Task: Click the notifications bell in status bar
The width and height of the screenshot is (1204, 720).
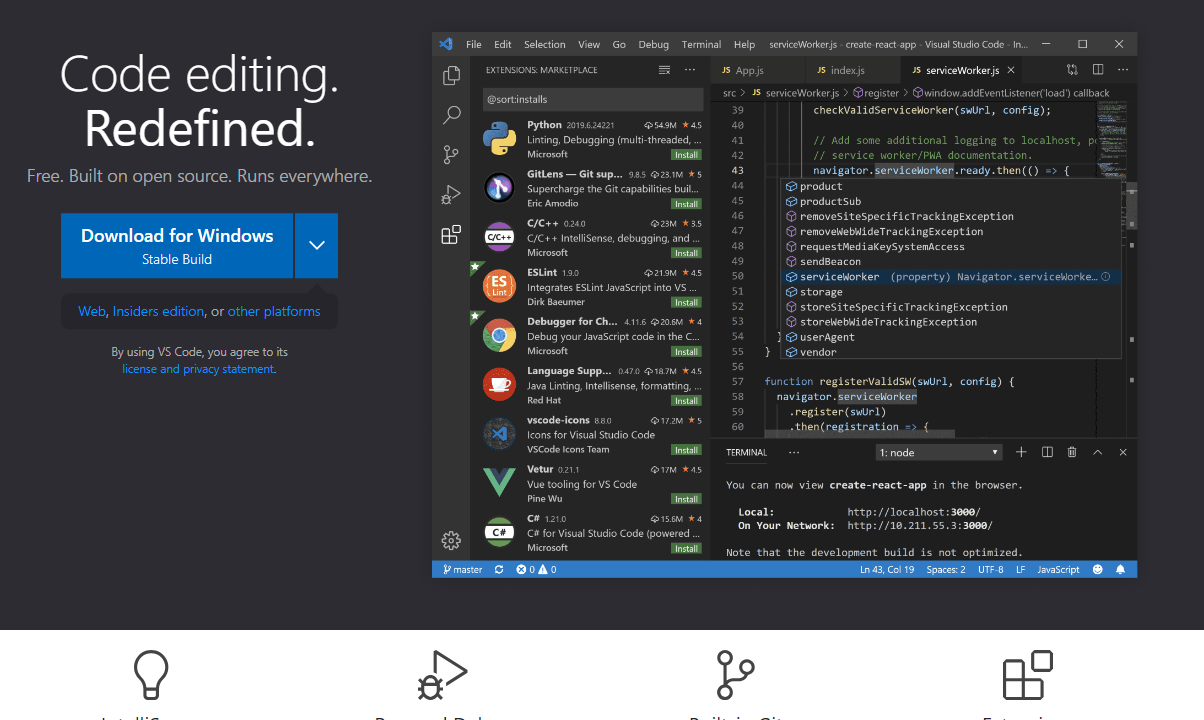Action: point(1121,569)
